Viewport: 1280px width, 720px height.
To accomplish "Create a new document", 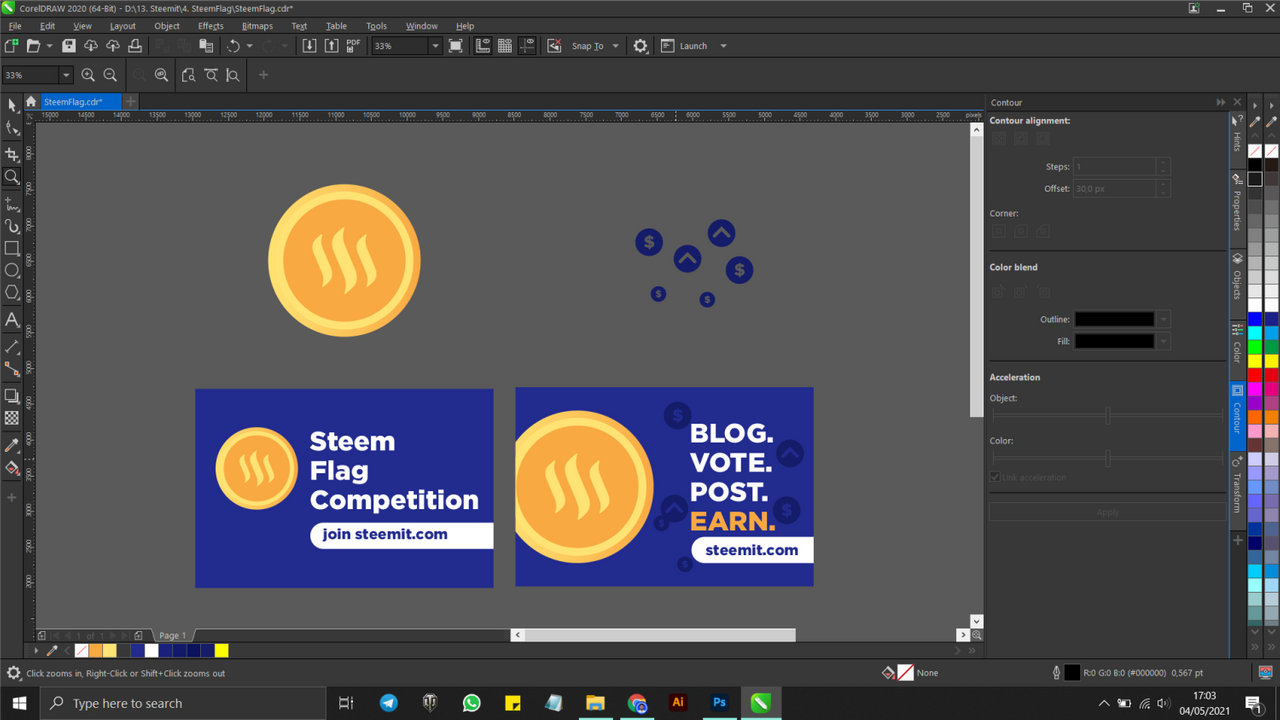I will (x=12, y=46).
